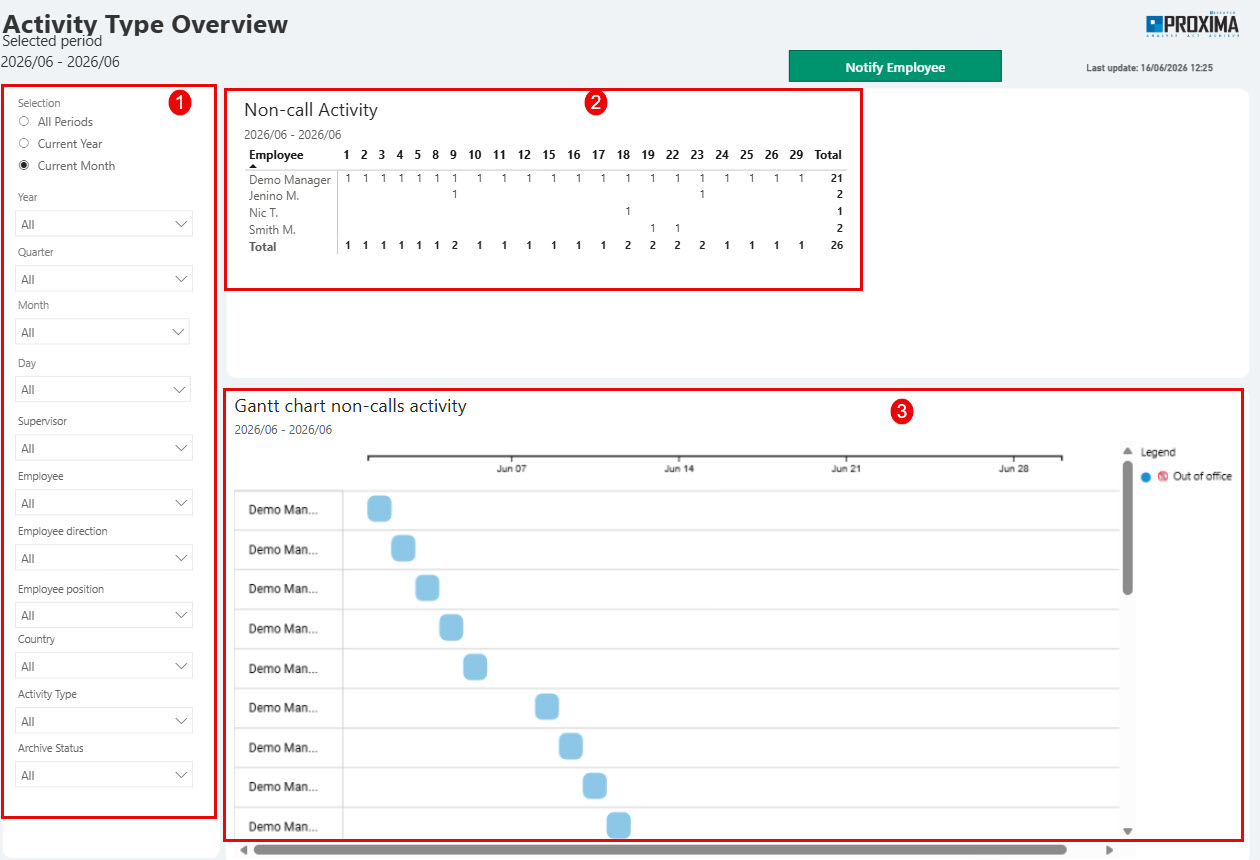Expand the Month filter dropdown
The width and height of the screenshot is (1260, 860).
pyautogui.click(x=103, y=332)
